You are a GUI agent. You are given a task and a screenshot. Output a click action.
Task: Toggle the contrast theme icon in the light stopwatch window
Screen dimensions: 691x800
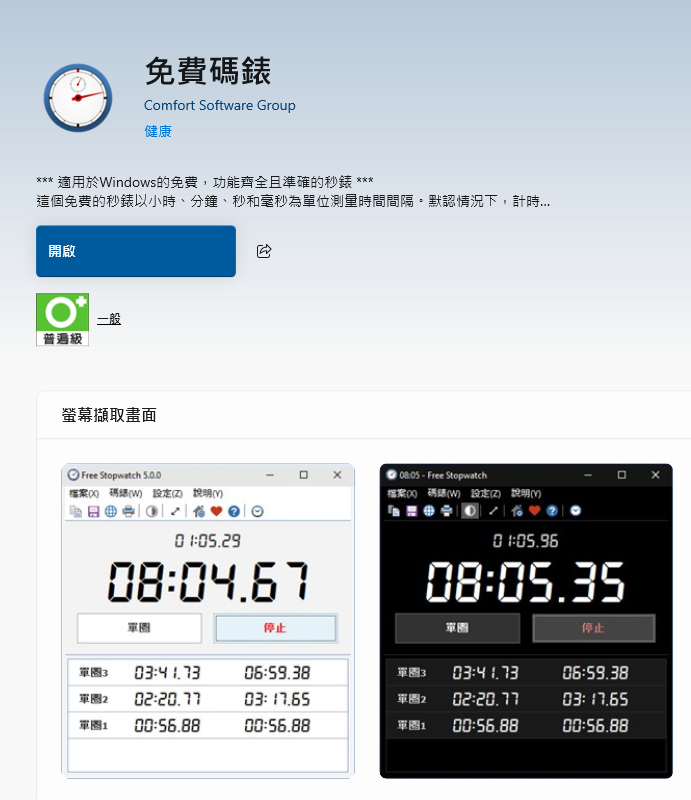pos(152,511)
